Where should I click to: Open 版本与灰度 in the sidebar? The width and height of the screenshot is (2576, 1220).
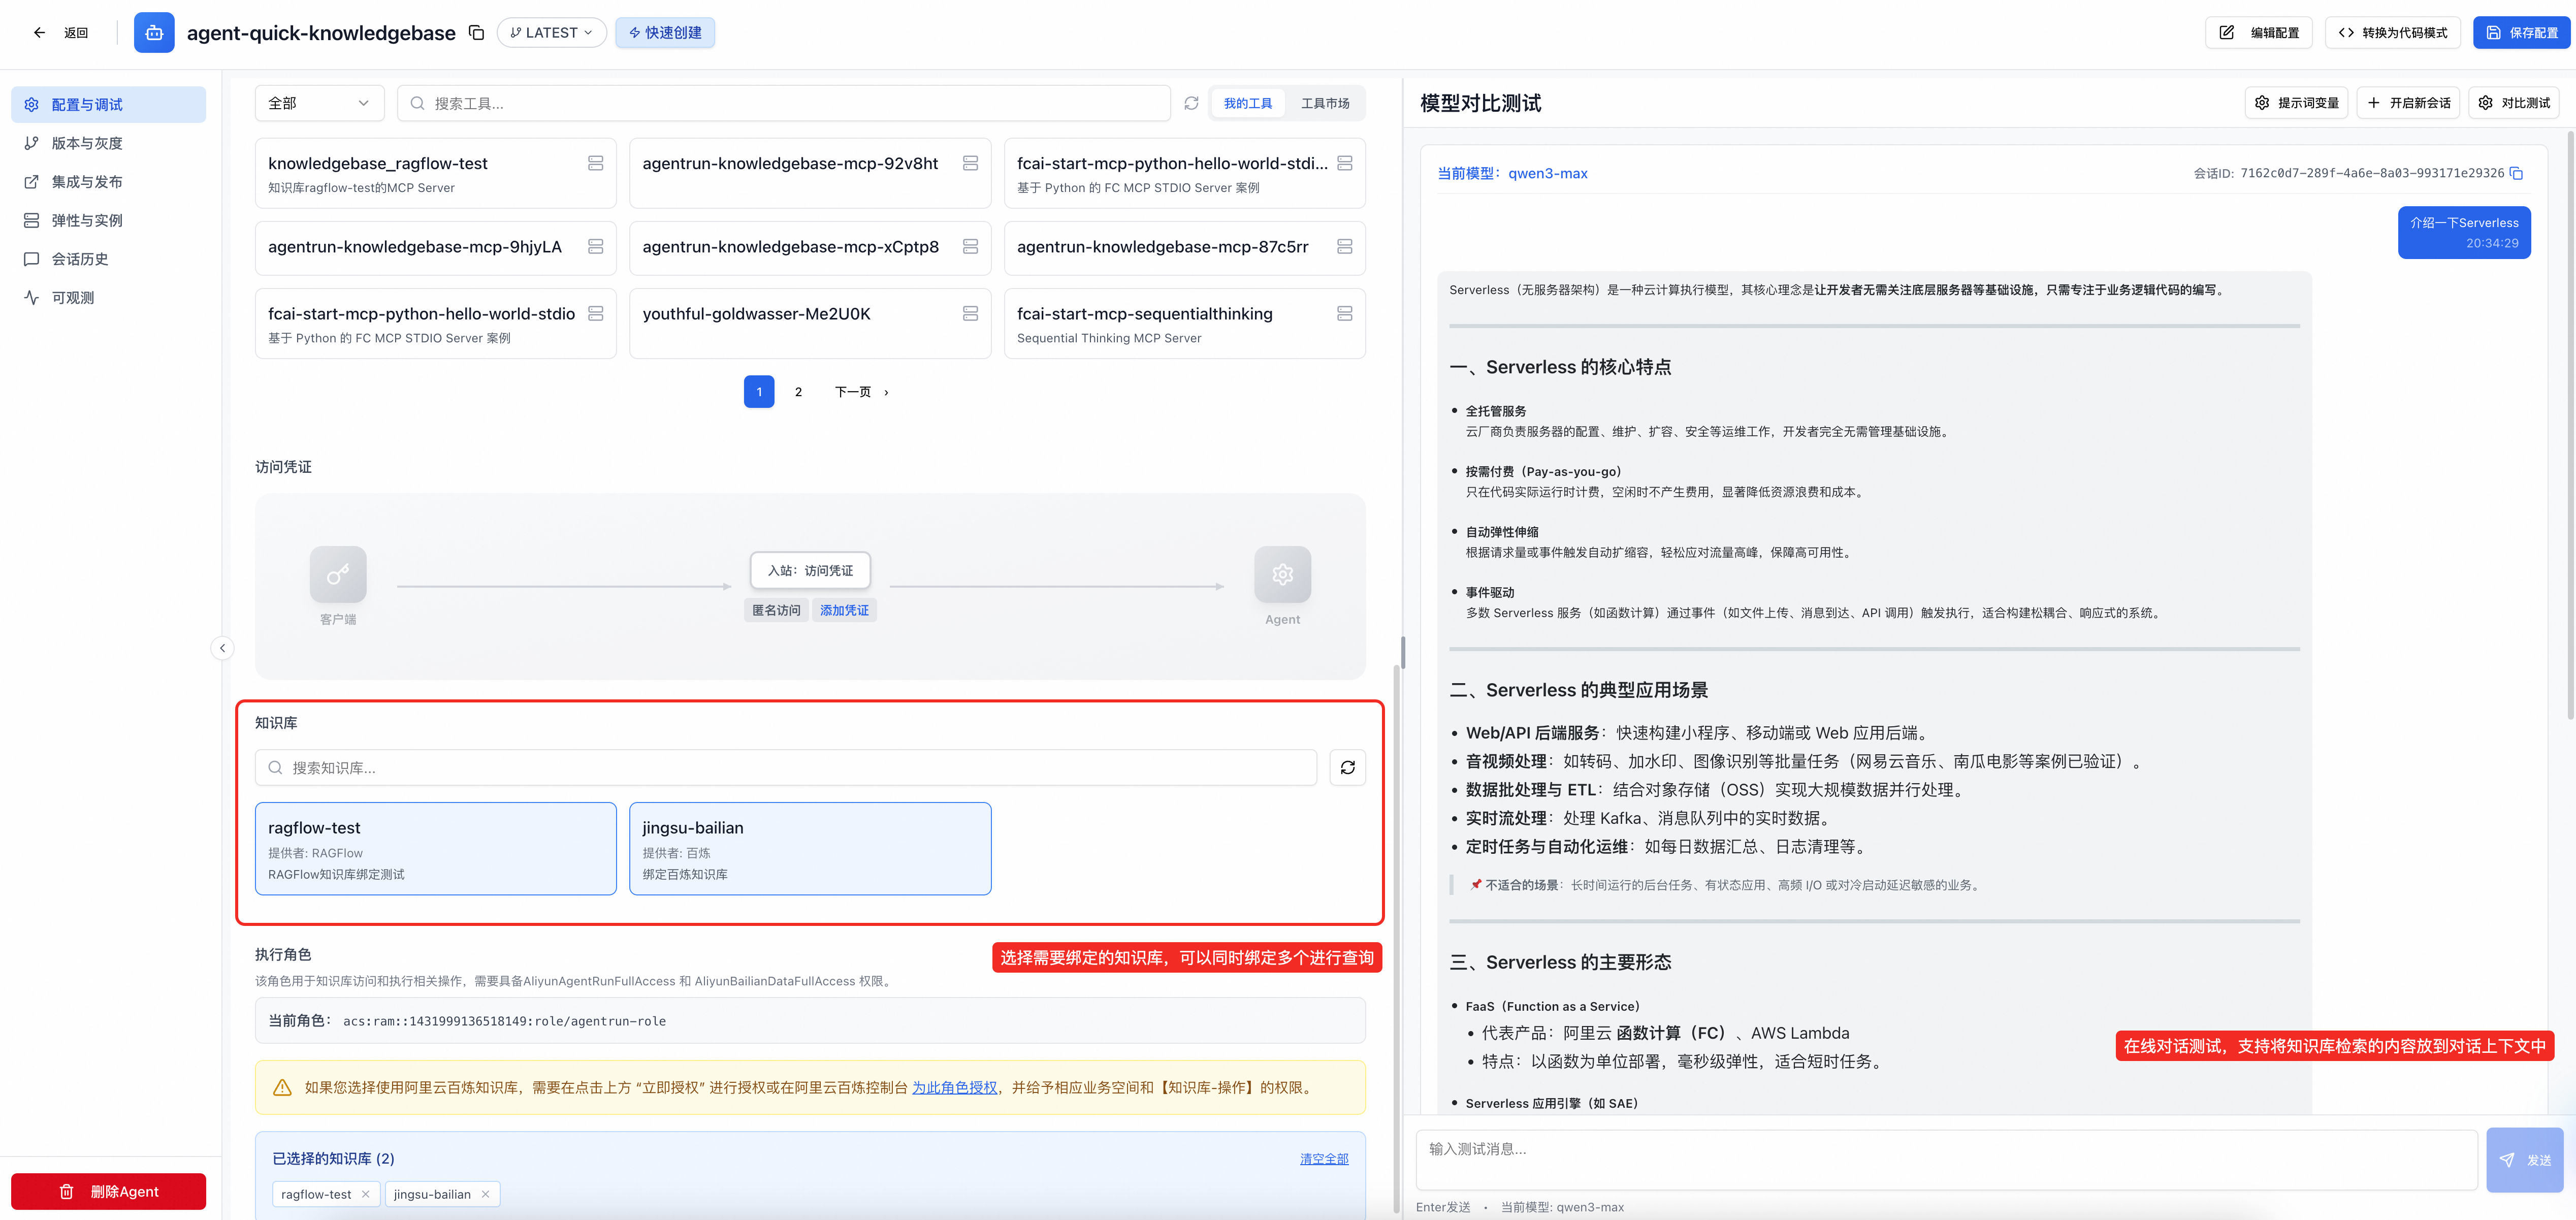87,143
